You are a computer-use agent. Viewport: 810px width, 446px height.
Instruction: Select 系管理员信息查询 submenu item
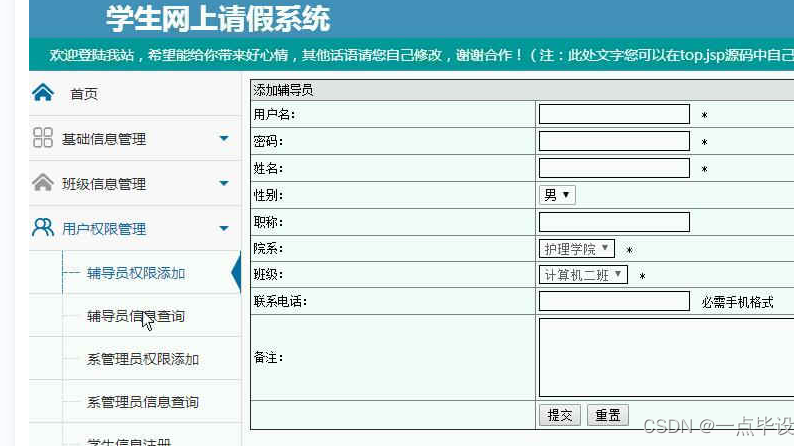click(x=143, y=402)
